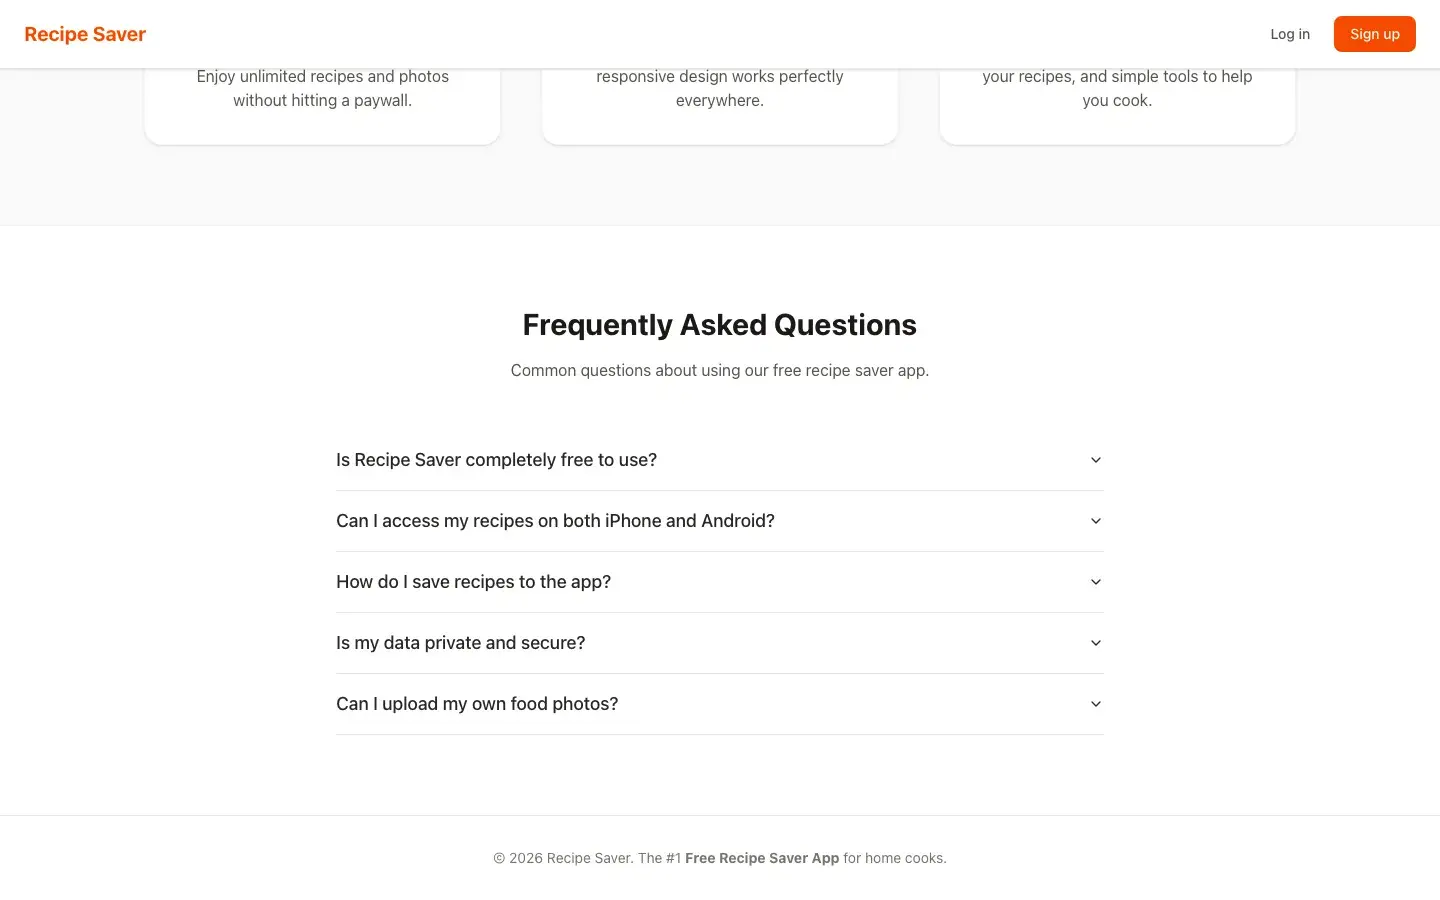Expand the chevron for the free-to-use question
The width and height of the screenshot is (1440, 900).
click(1095, 459)
